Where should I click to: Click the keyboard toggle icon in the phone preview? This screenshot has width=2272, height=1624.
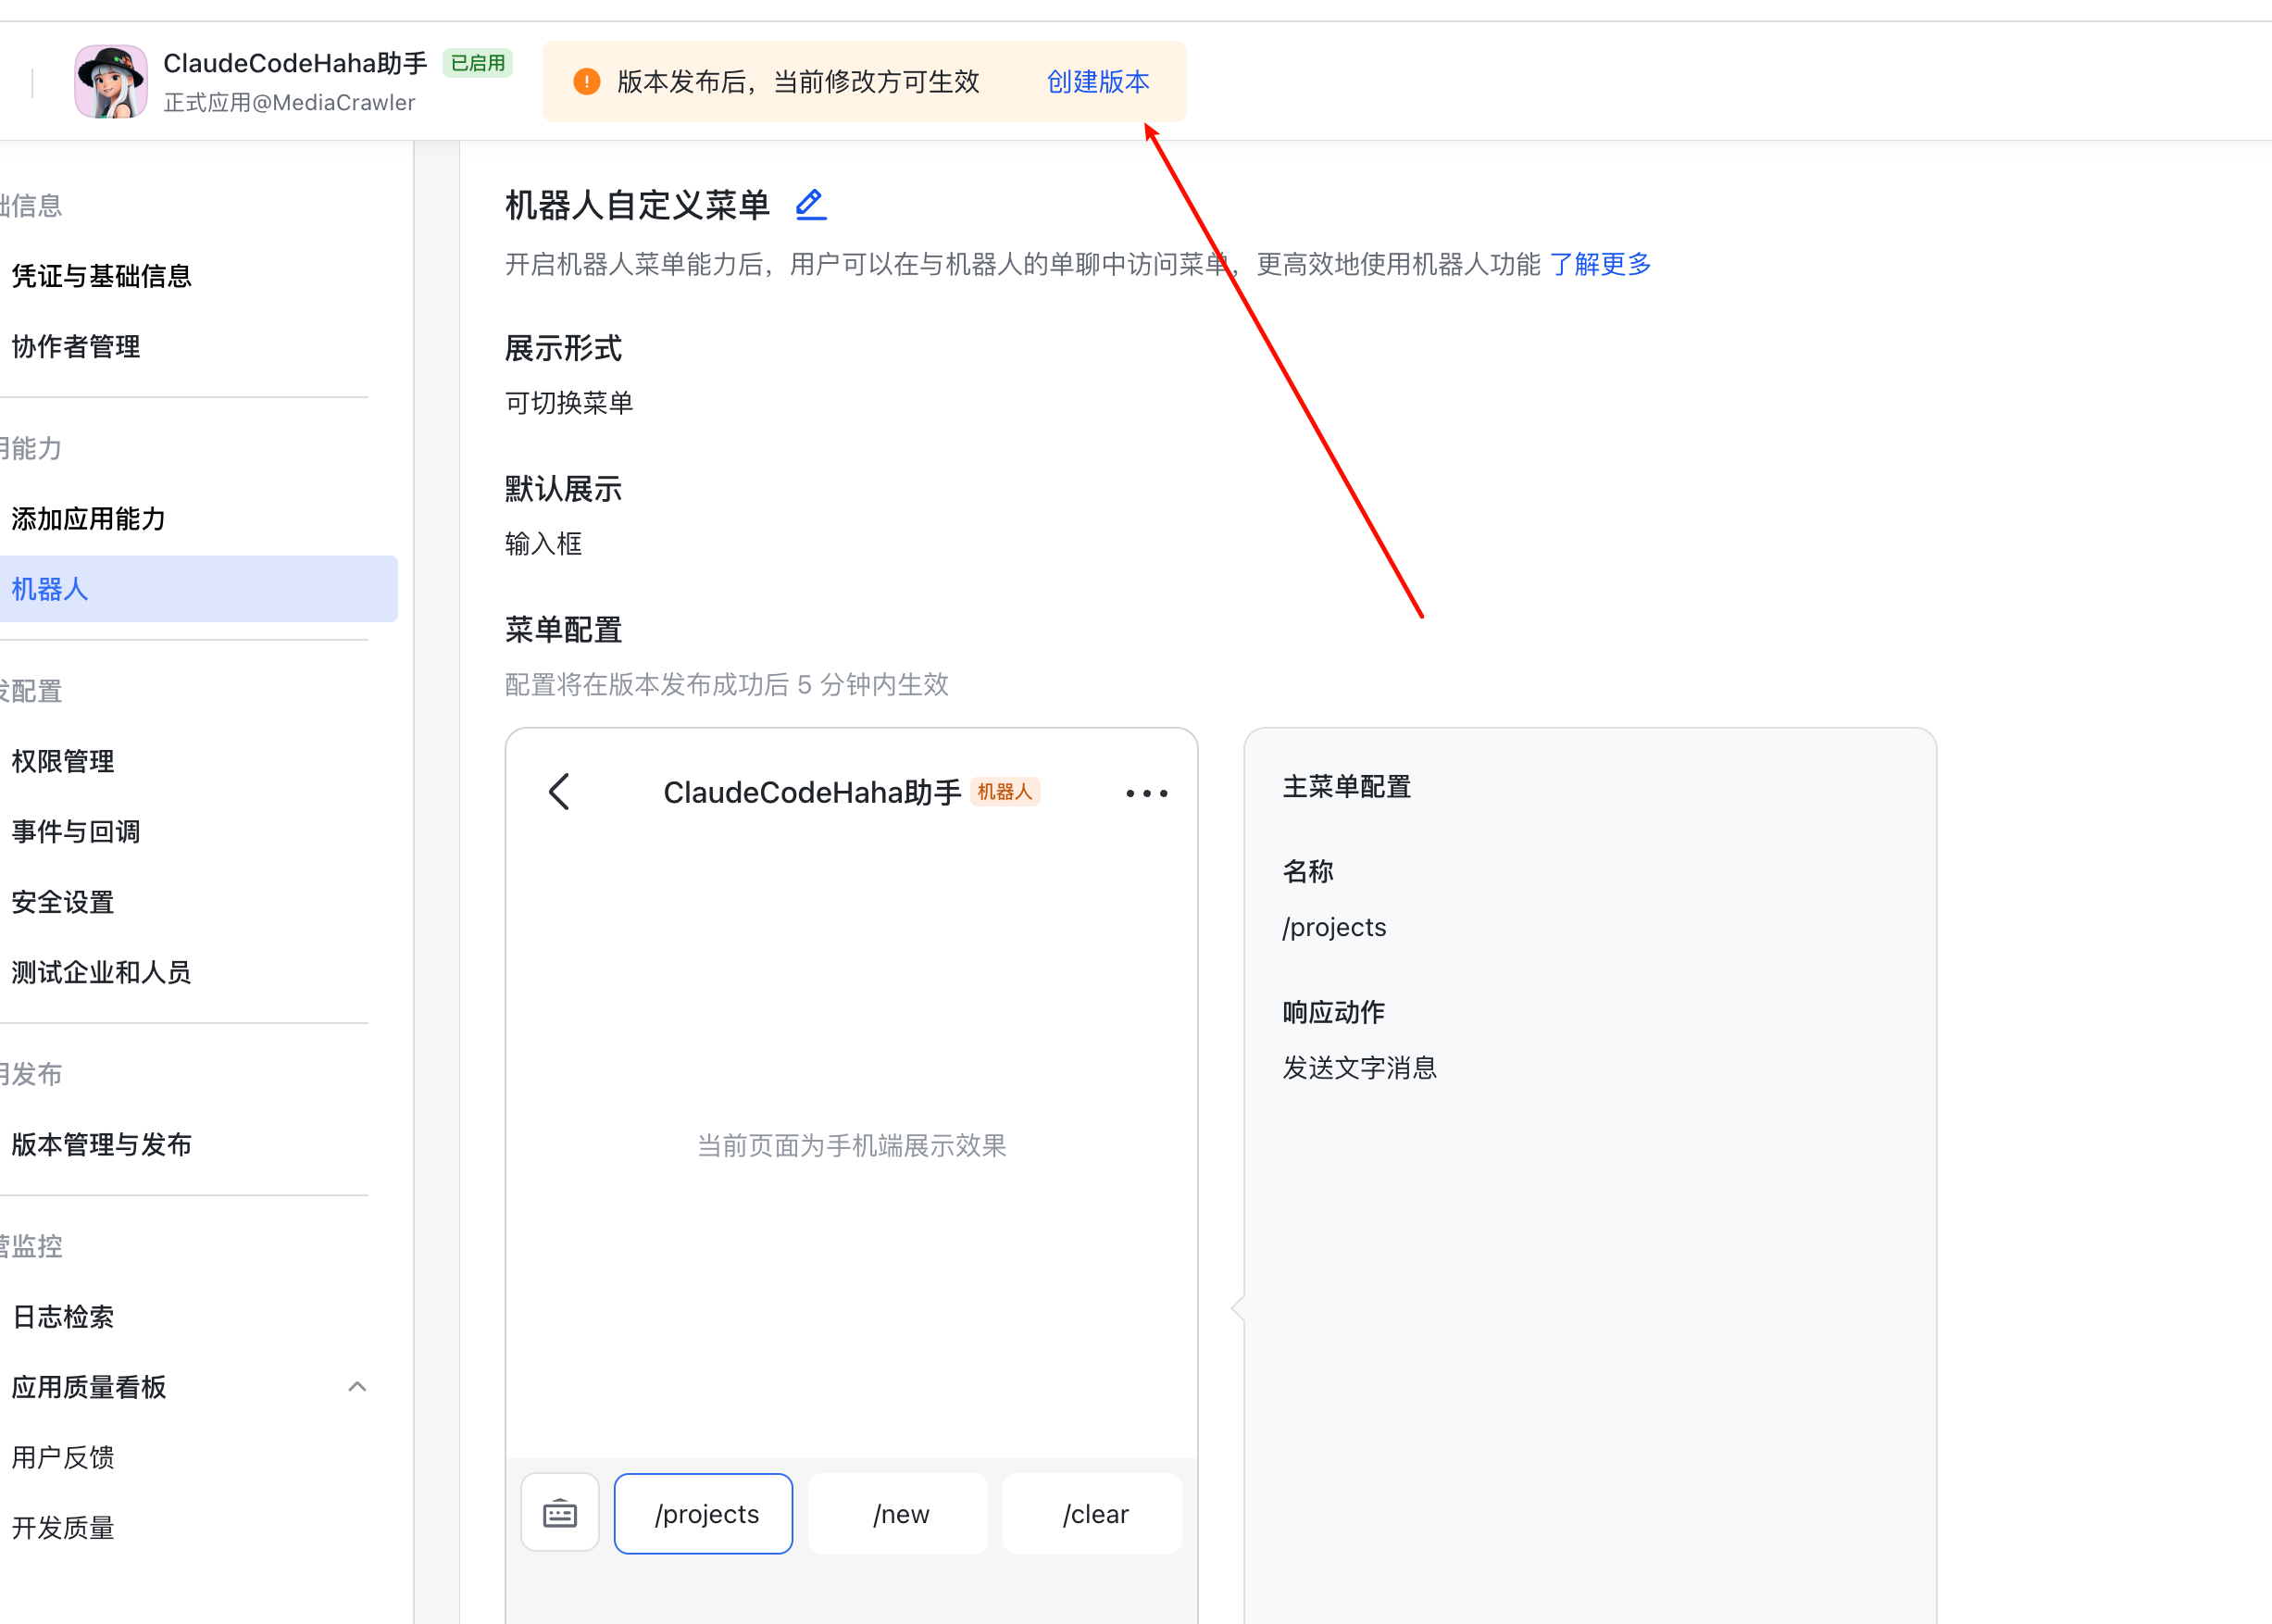coord(560,1513)
